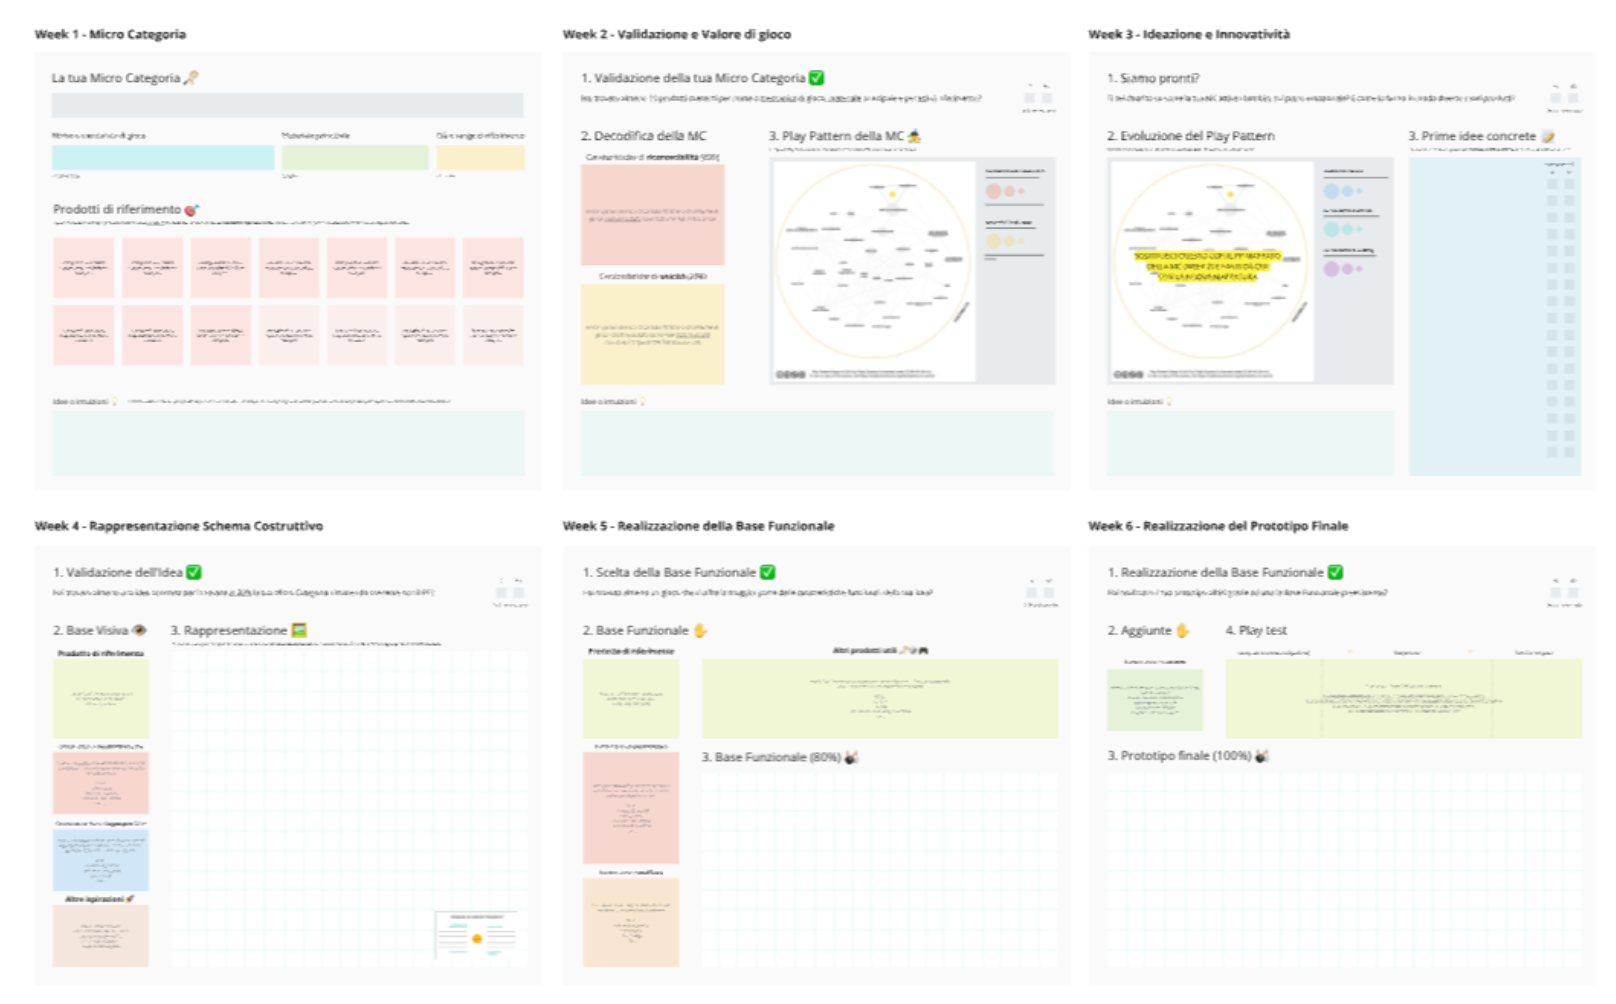Click the key icon beside La tua Micro Categoria

tap(191, 77)
